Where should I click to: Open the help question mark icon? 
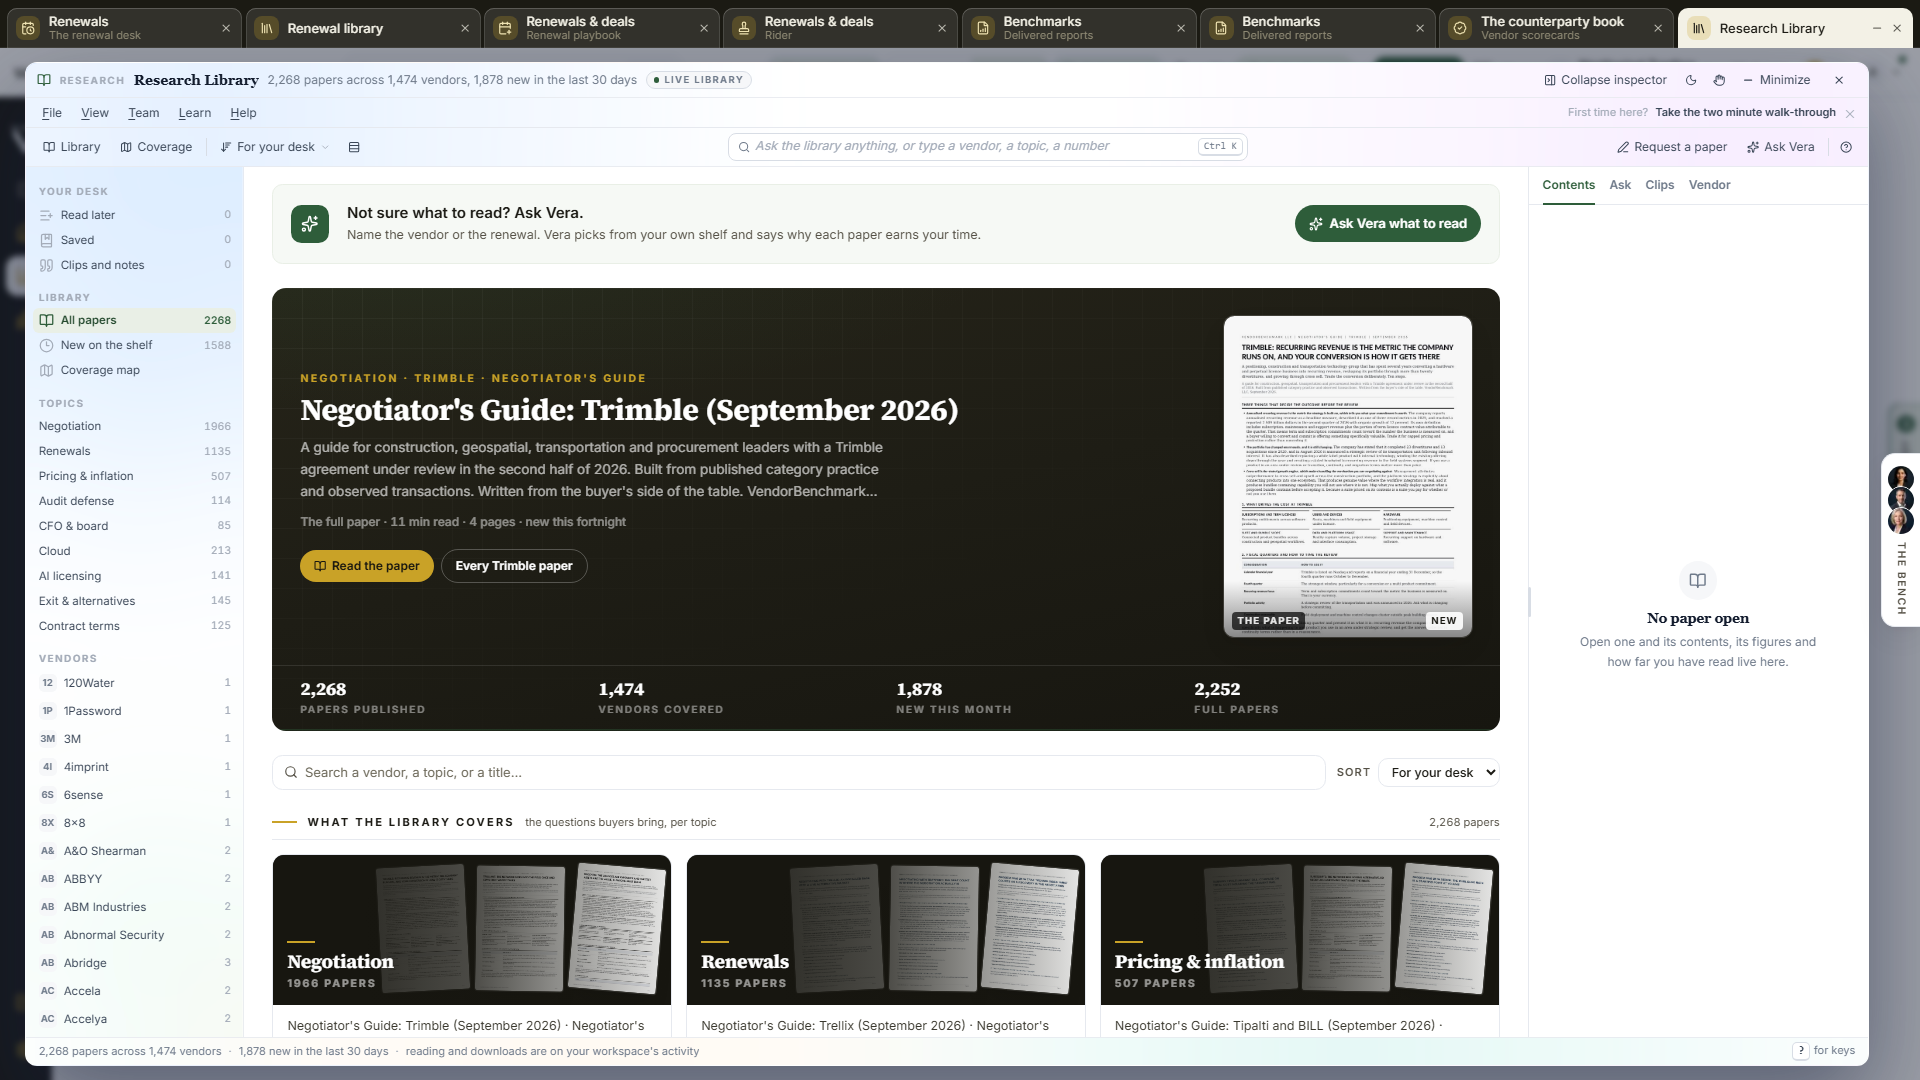[1846, 147]
